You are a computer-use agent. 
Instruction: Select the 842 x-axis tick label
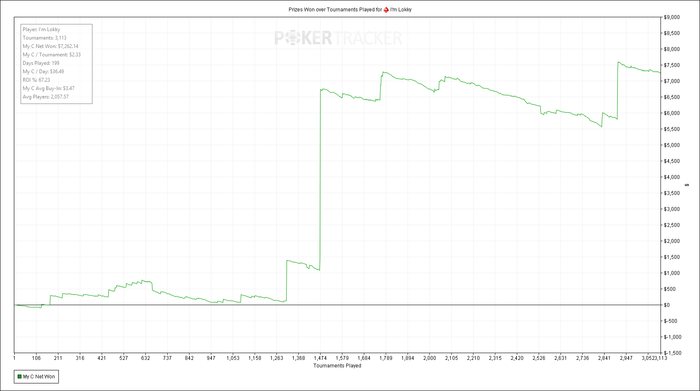click(189, 358)
